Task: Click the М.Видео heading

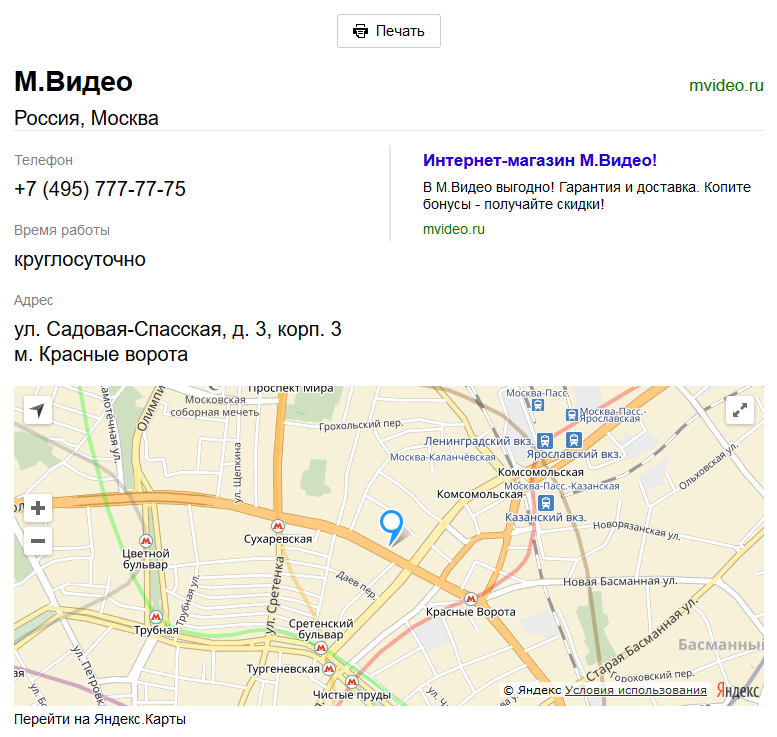Action: pos(73,81)
